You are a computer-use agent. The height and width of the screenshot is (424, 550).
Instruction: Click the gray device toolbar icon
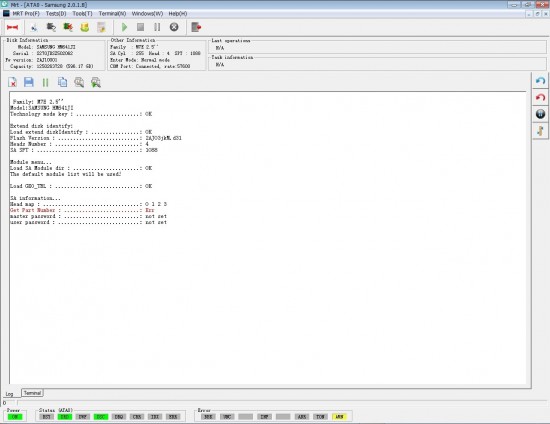51,27
